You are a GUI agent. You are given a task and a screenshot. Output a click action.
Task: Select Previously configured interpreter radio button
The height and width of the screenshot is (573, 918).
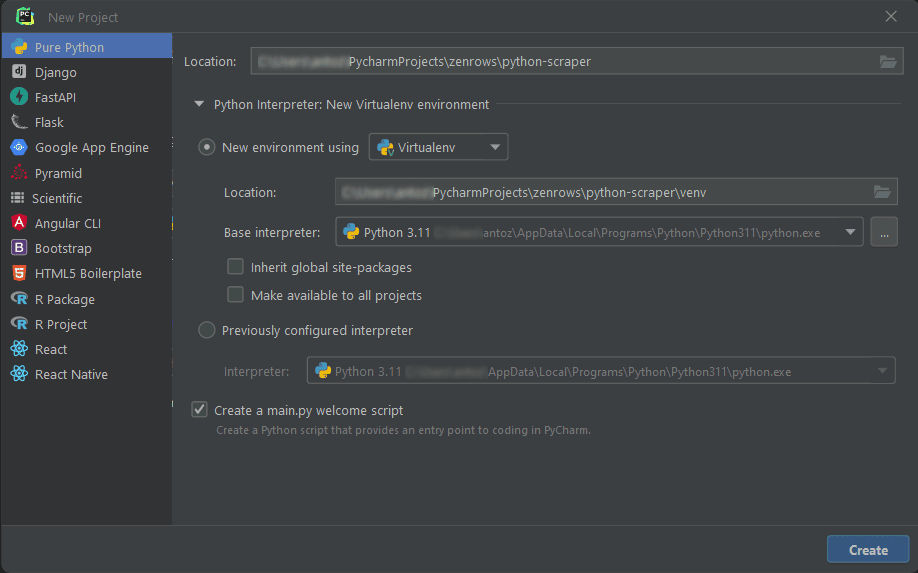(x=206, y=330)
